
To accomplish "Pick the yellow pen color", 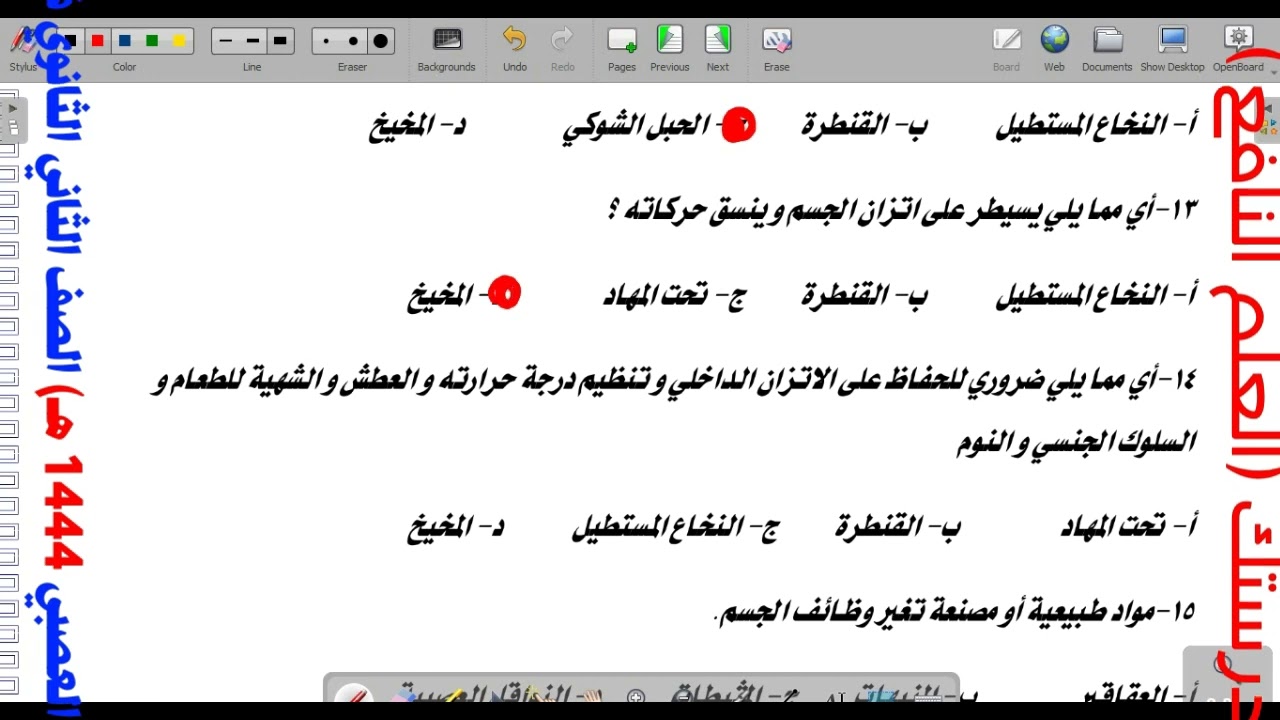I will pyautogui.click(x=179, y=41).
